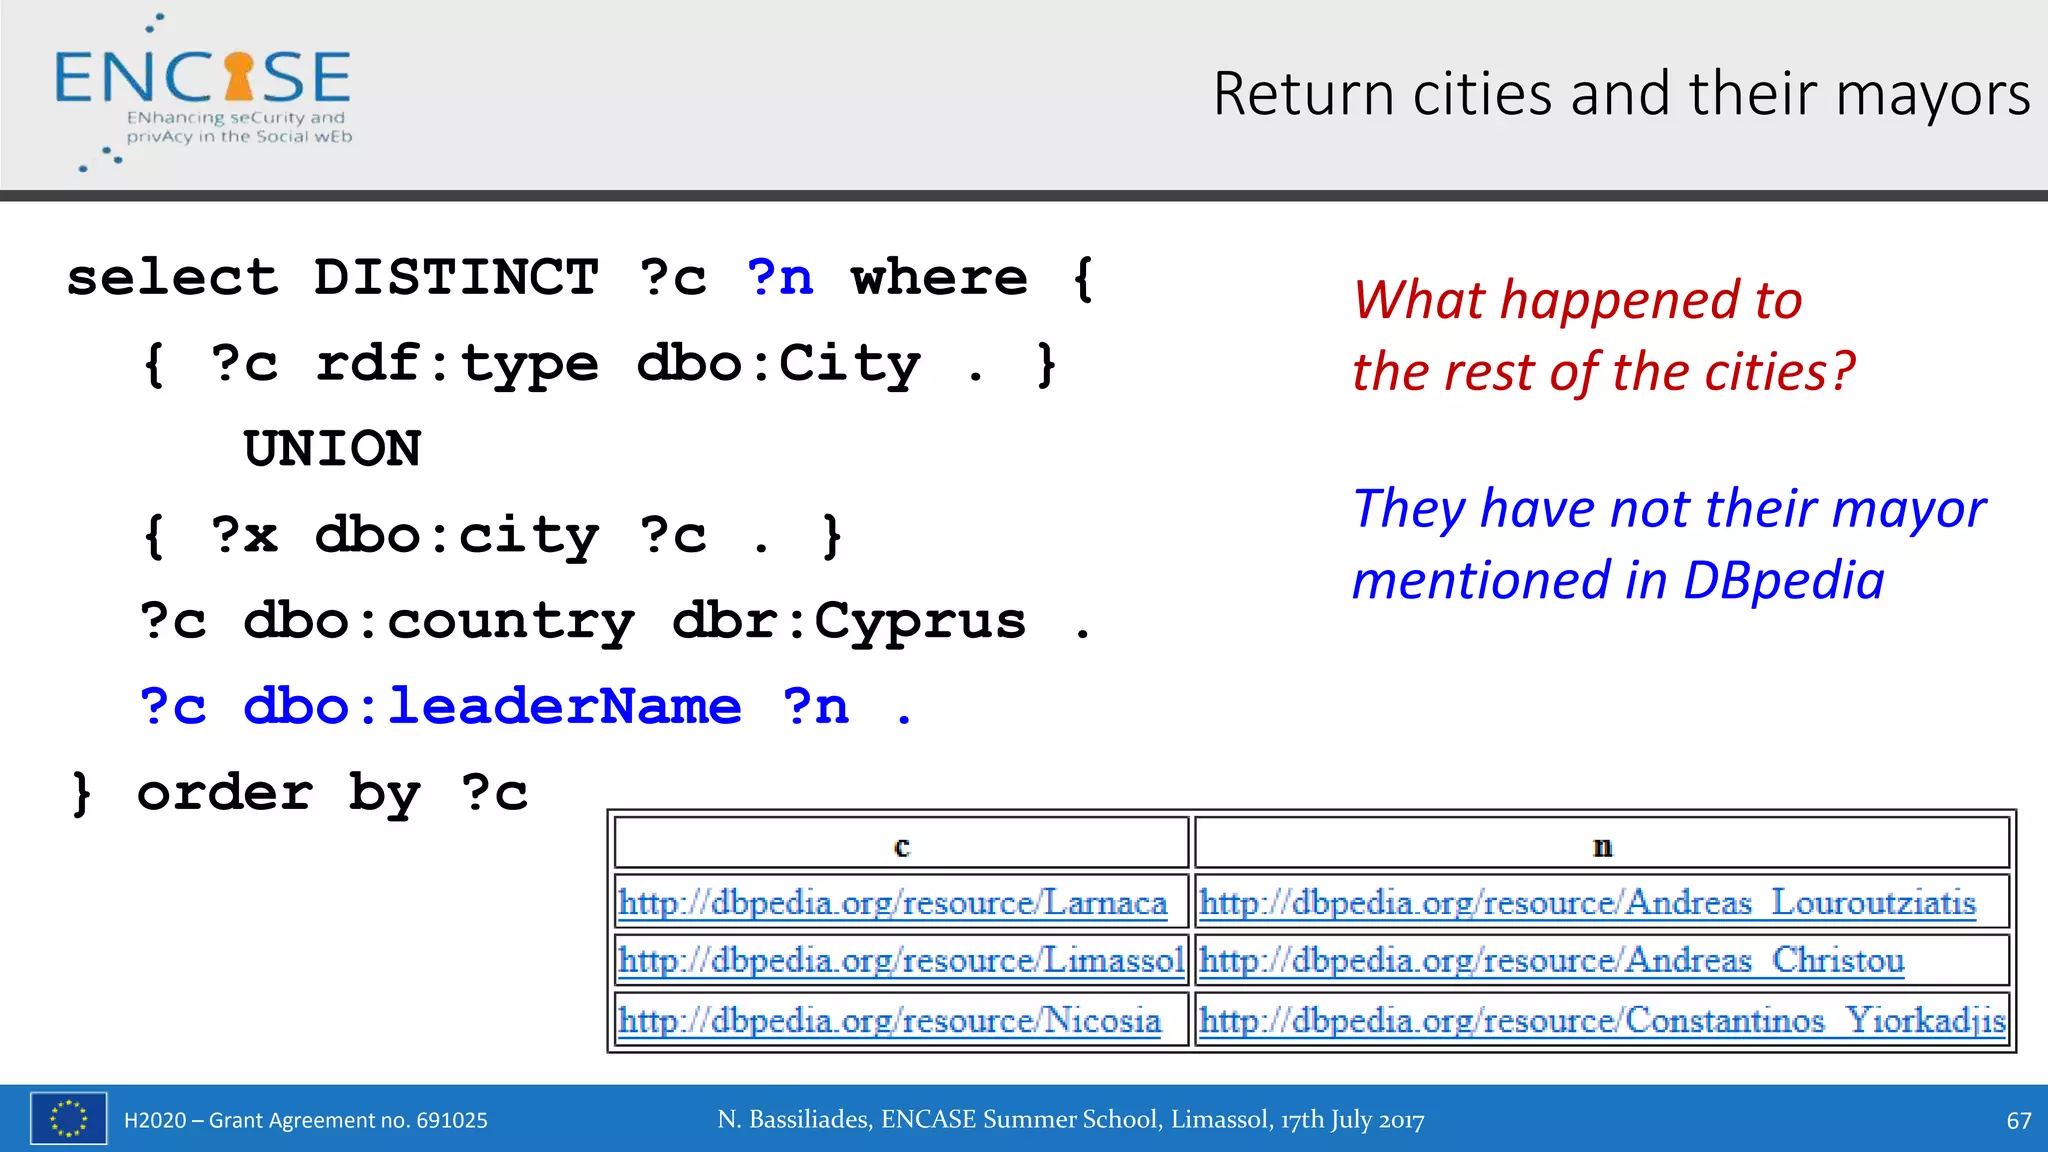Open the Limassol DBpedia resource link
2048x1152 pixels.
pyautogui.click(x=900, y=961)
